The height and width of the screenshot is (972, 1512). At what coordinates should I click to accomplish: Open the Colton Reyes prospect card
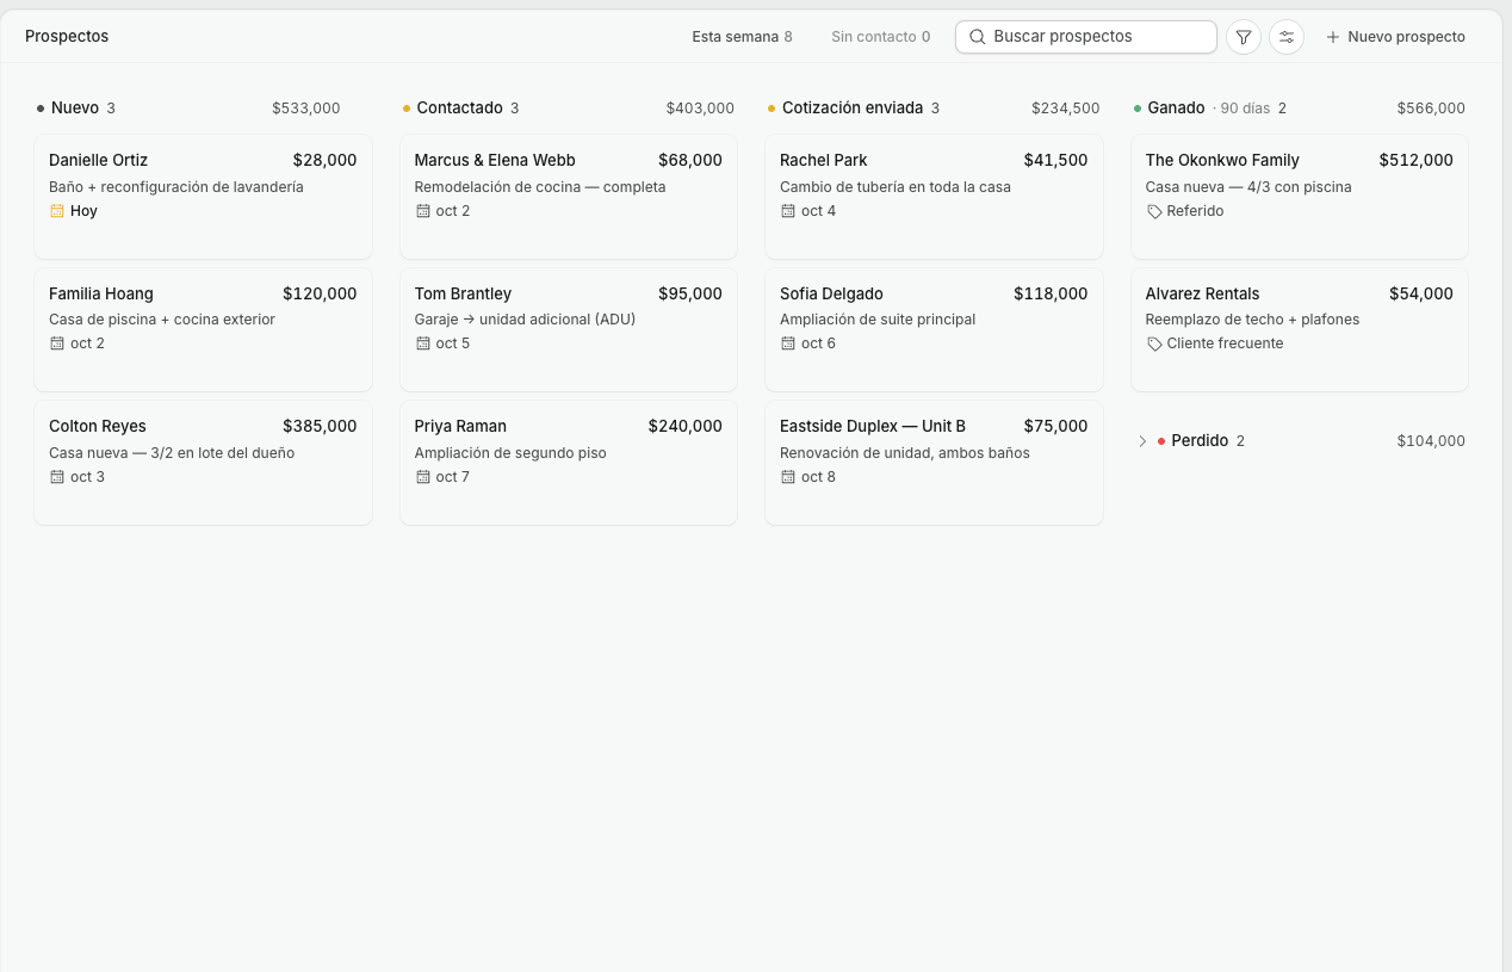point(203,463)
